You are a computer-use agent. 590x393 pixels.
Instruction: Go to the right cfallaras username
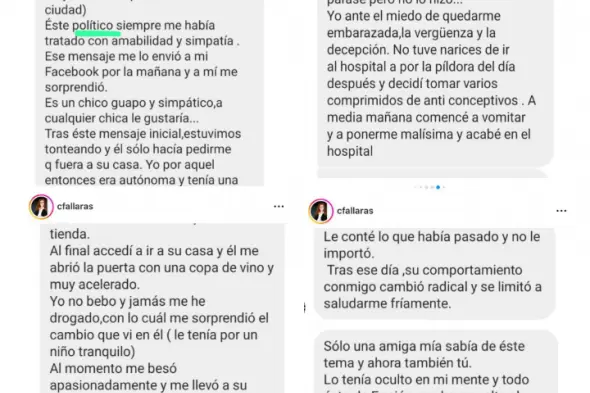355,211
